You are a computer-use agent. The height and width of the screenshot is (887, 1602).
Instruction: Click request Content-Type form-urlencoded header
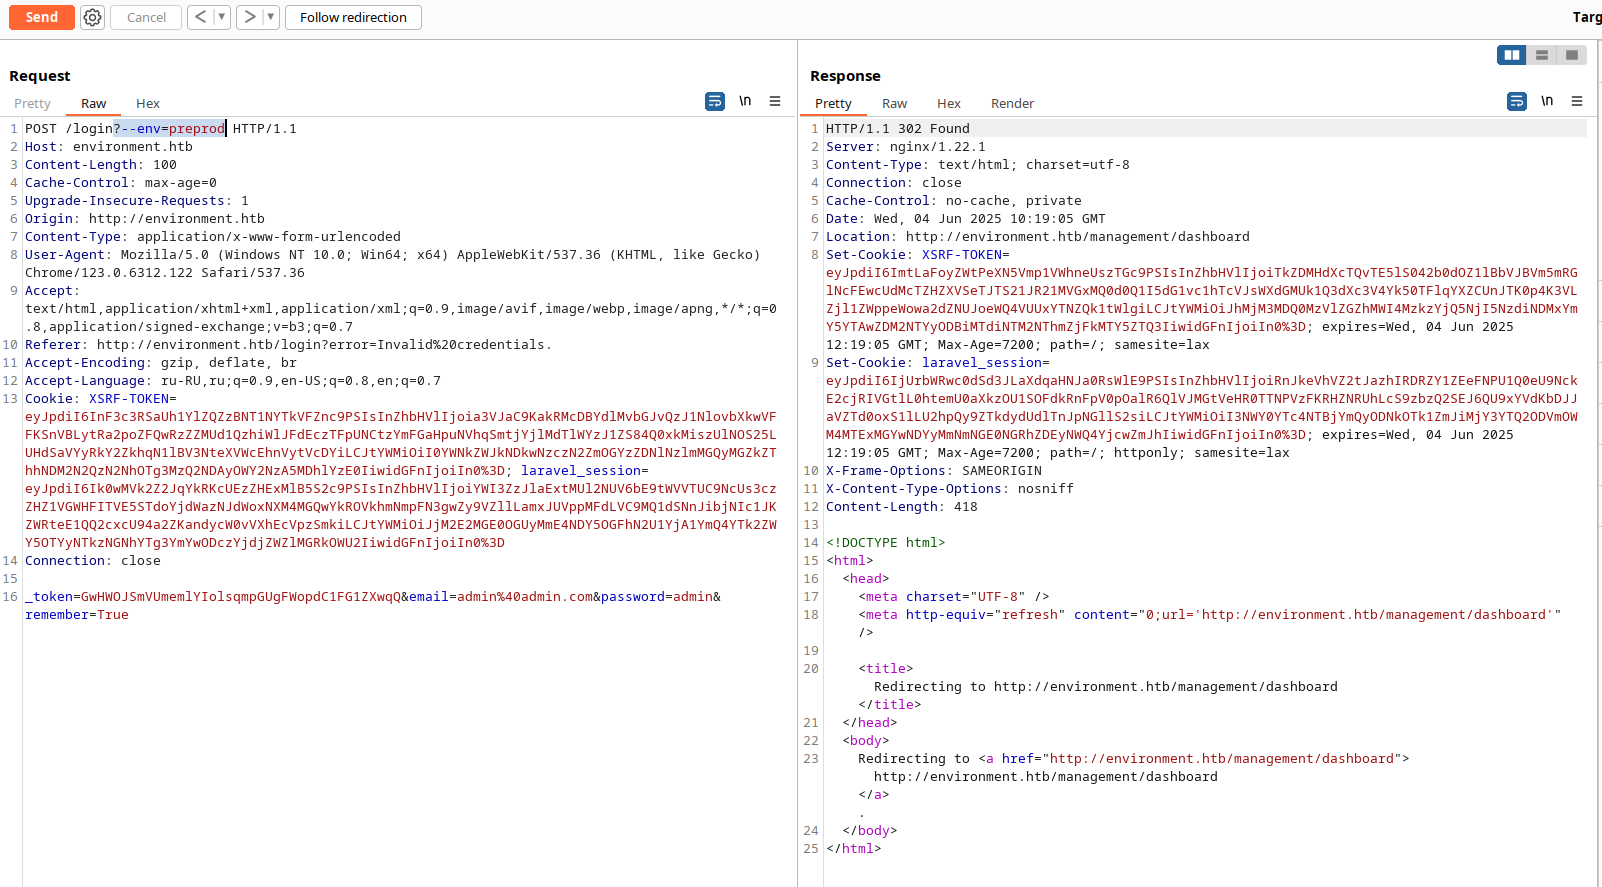coord(213,236)
